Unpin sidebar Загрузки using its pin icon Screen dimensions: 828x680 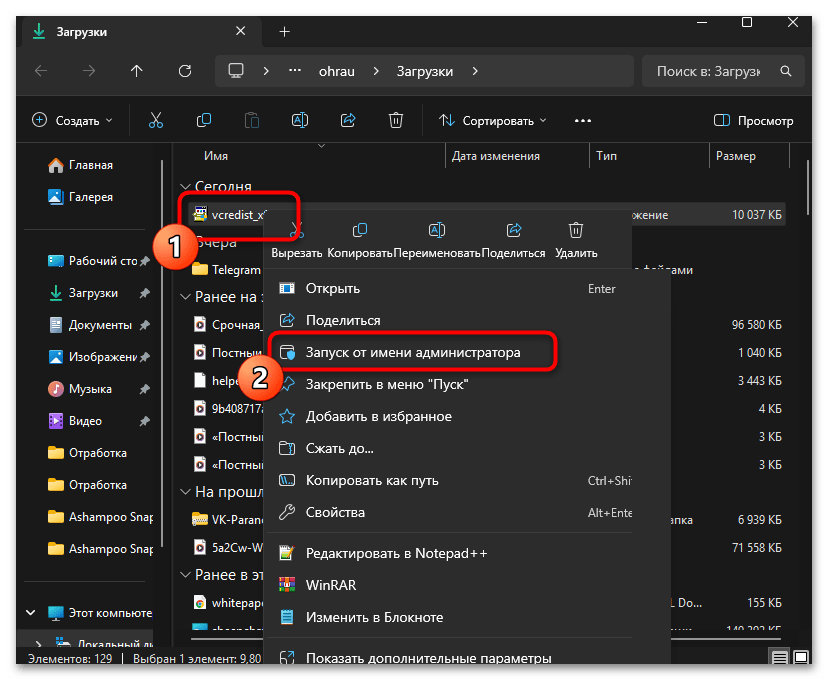145,293
